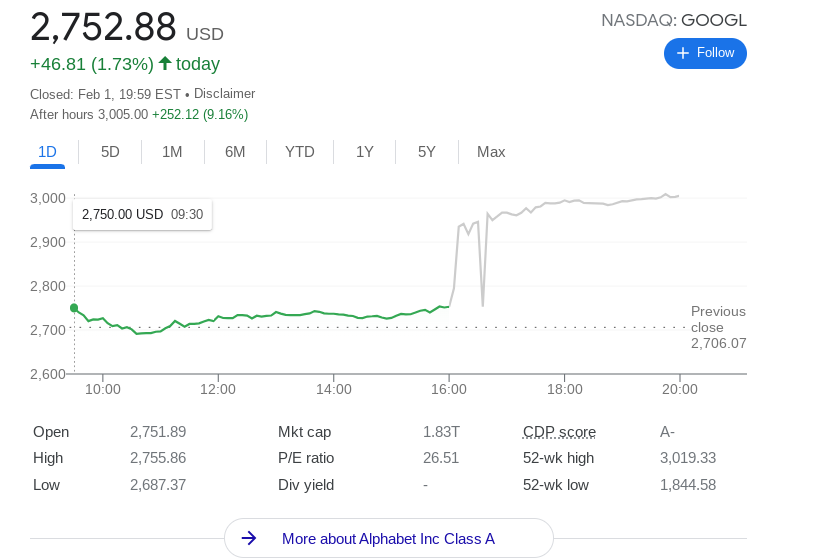Click the 52-wk low value 1,844.58
The image size is (825, 559).
tap(688, 485)
